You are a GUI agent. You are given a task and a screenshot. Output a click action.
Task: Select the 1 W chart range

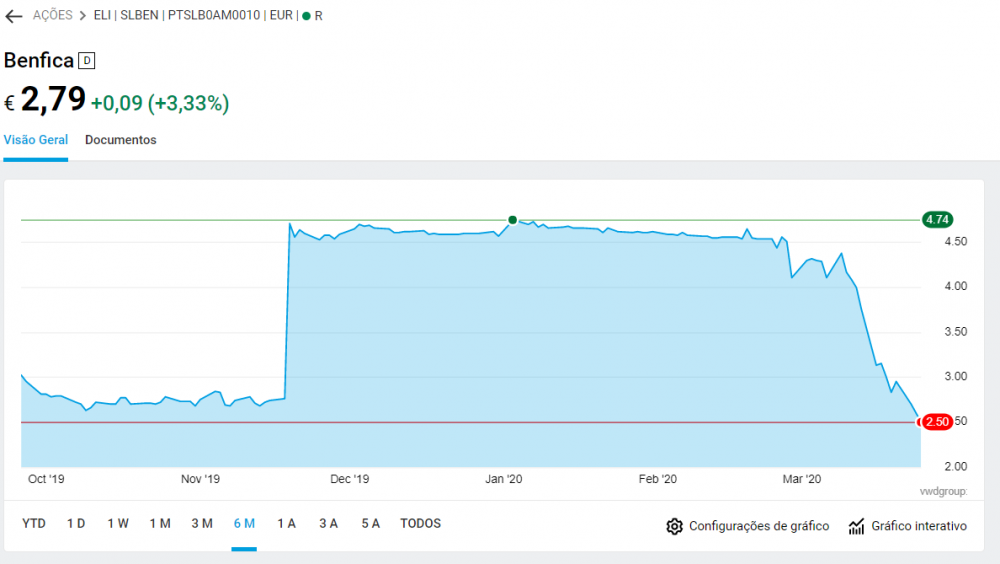point(118,523)
